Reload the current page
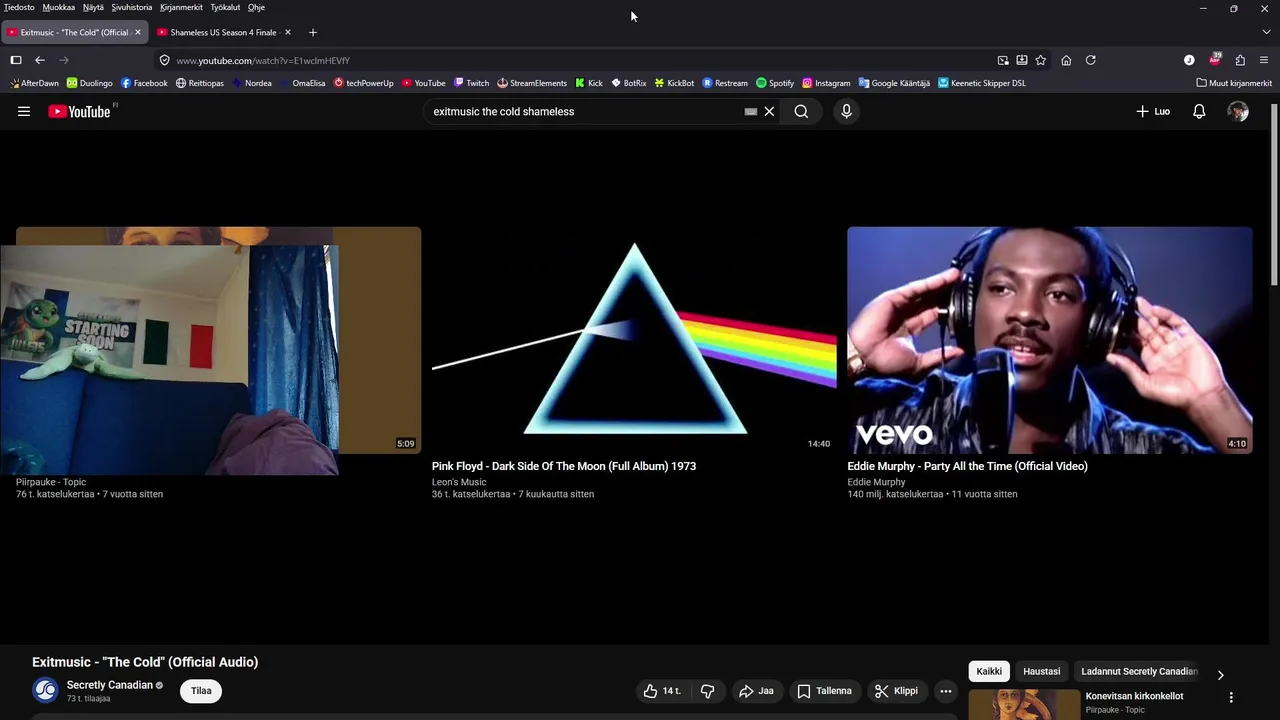 coord(1091,60)
